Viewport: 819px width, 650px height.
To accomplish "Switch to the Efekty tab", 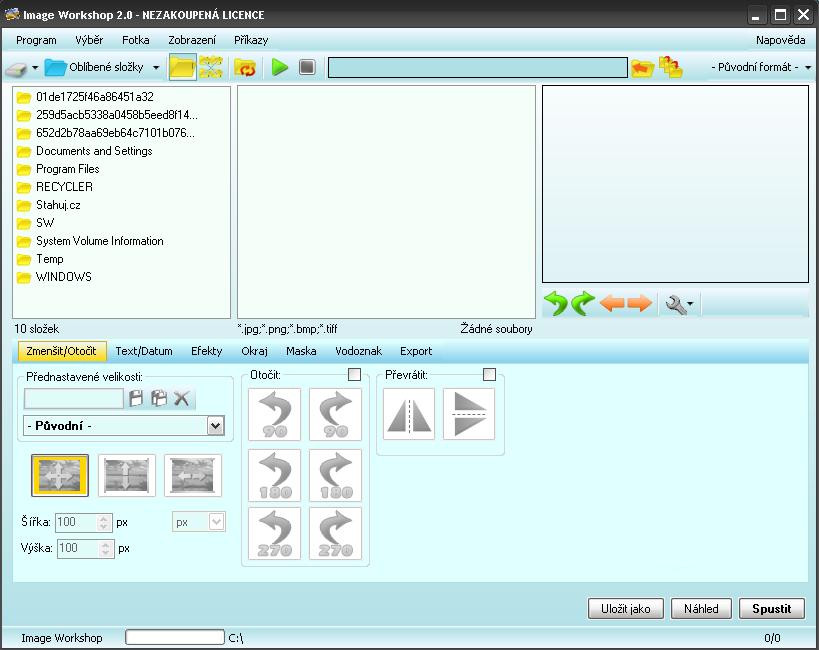I will pyautogui.click(x=207, y=351).
